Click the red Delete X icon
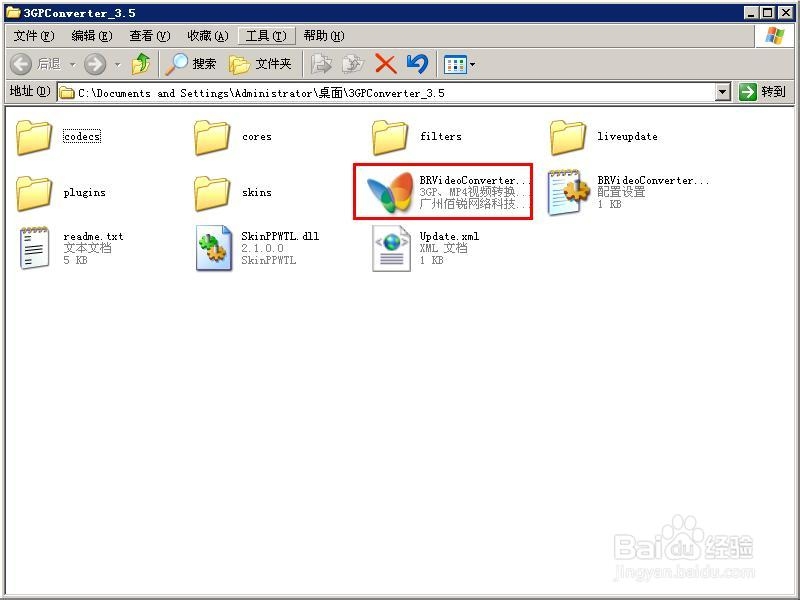 pyautogui.click(x=386, y=64)
